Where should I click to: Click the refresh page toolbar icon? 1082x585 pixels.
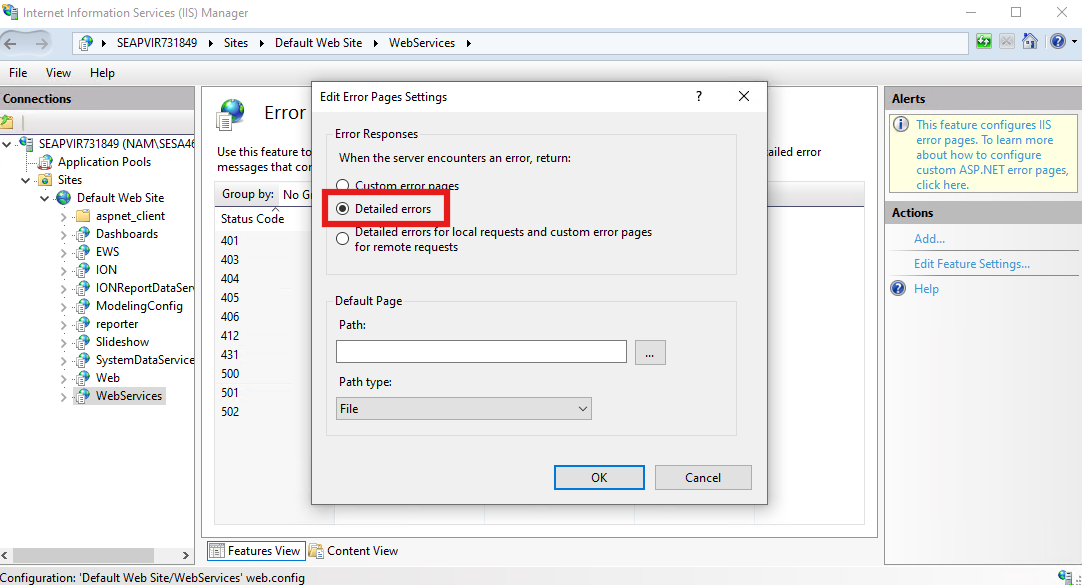coord(984,42)
